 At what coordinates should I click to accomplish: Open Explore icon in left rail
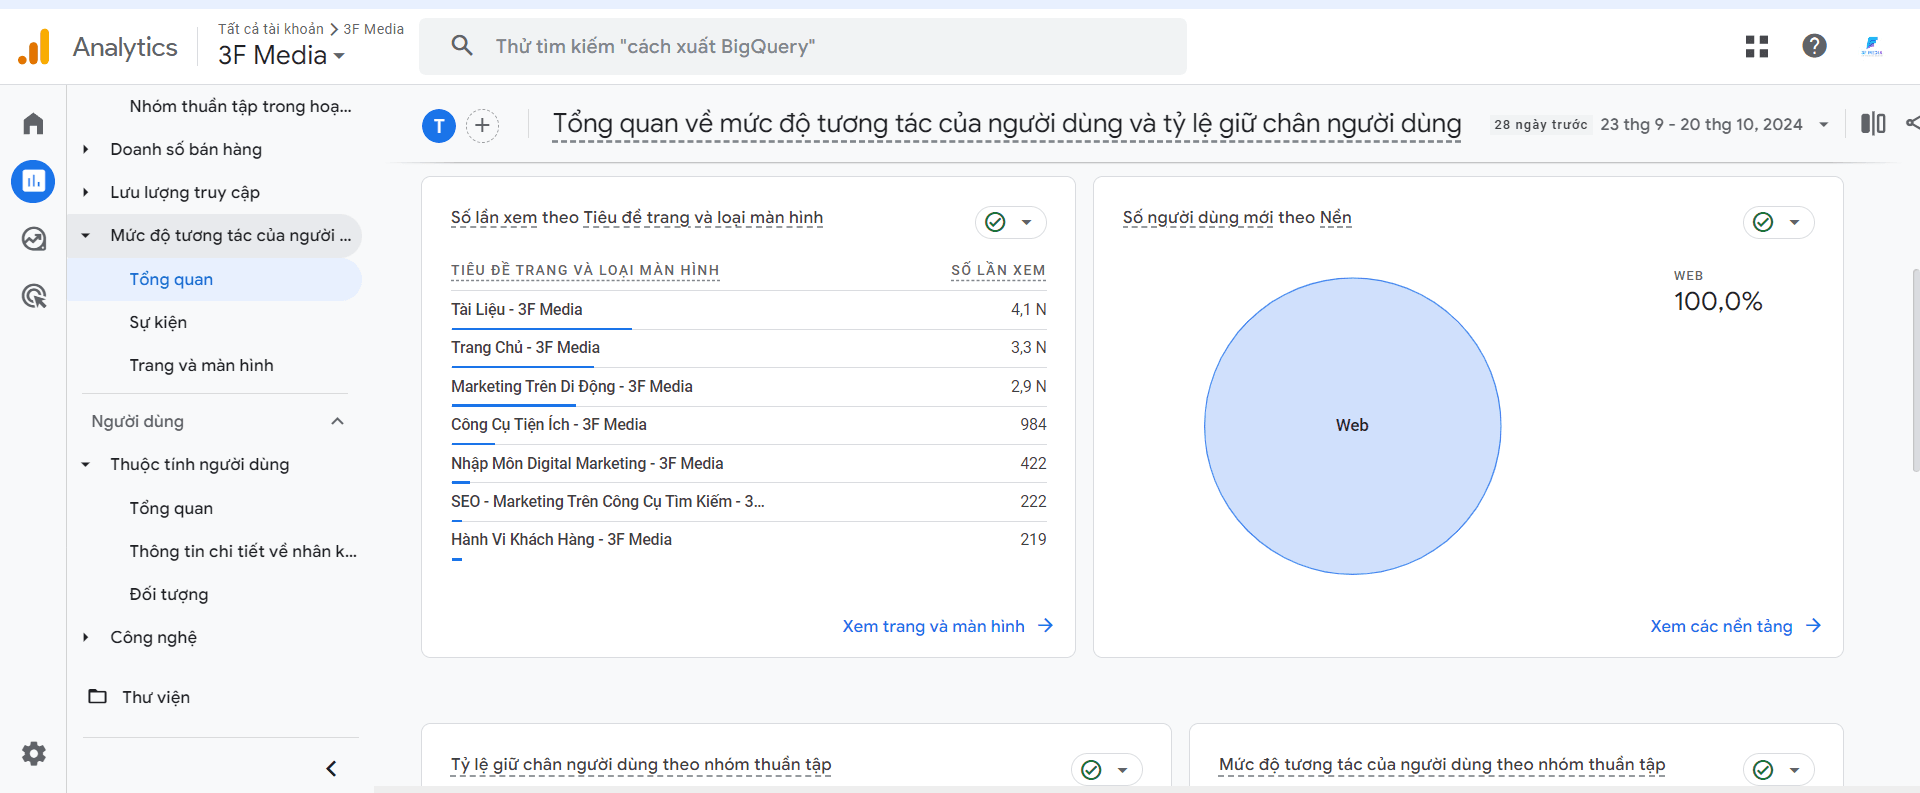[33, 239]
